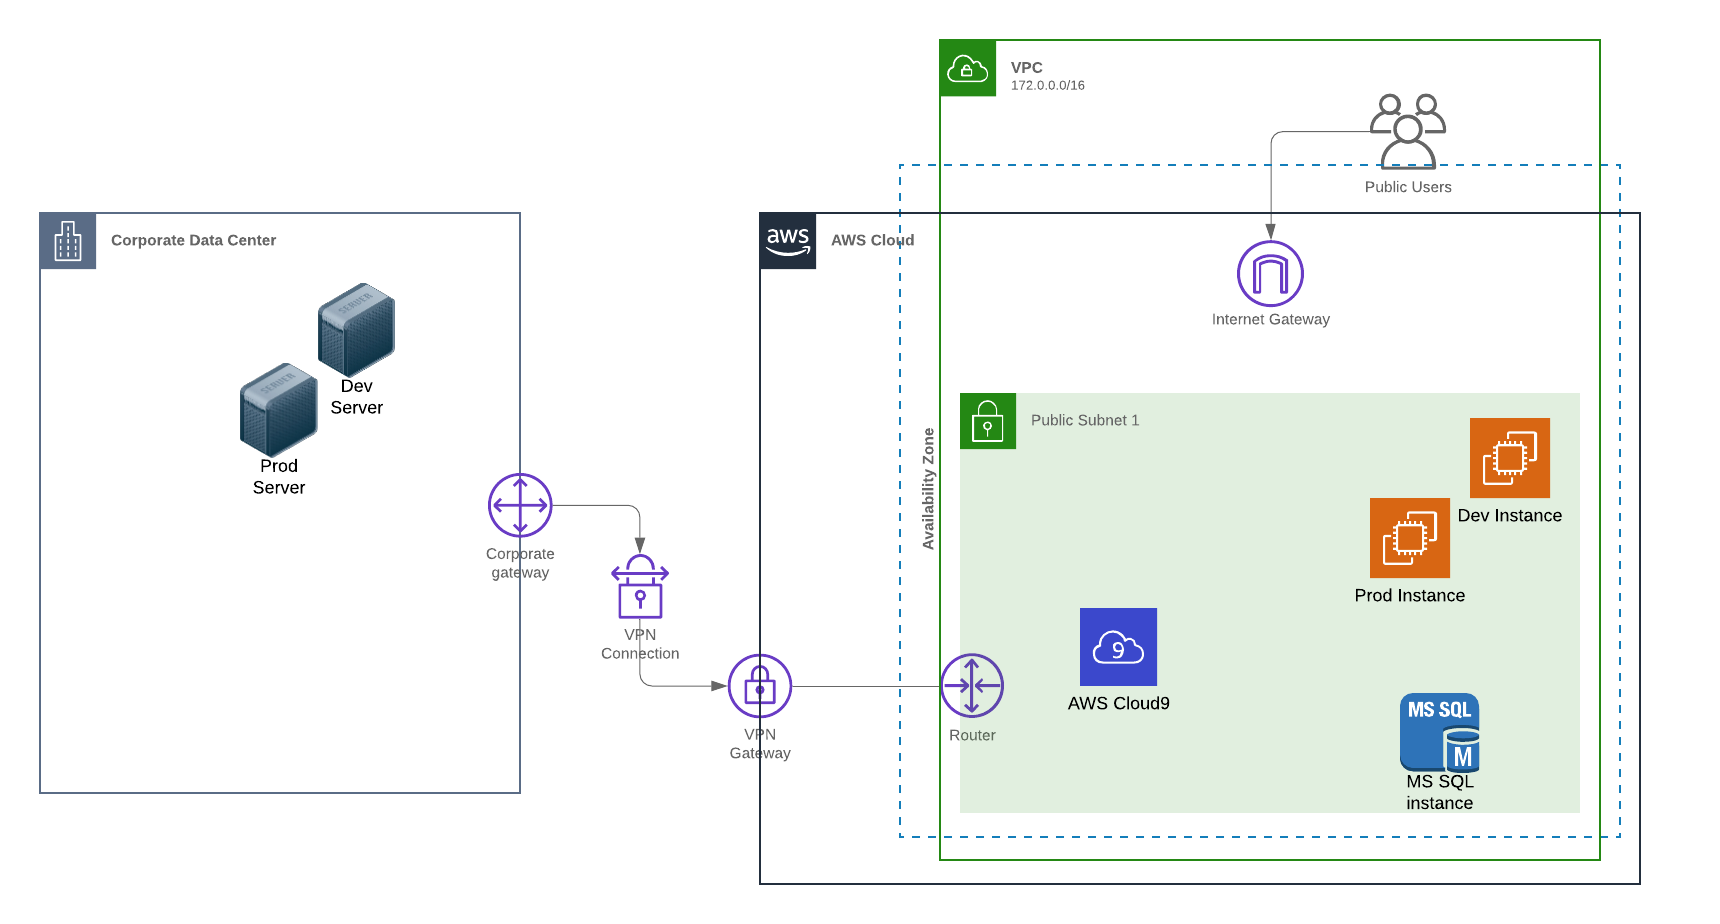The image size is (1720, 924).
Task: Select the Internet Gateway icon
Action: point(1270,273)
